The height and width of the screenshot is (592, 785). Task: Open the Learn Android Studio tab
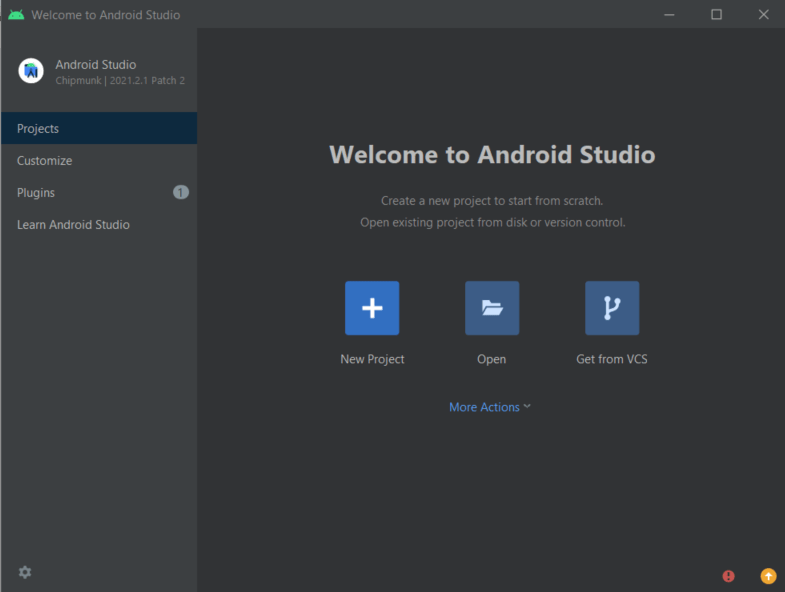pos(99,224)
